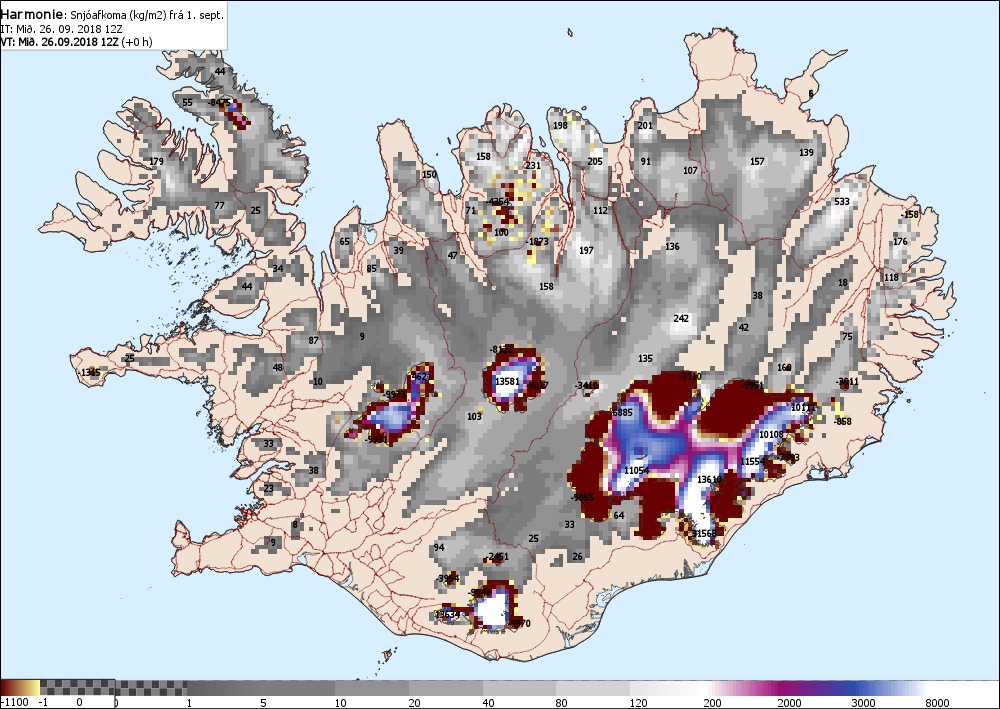Screen dimensions: 1000x709
Task: Click the map value '-4354' in the north
Action: coord(498,201)
